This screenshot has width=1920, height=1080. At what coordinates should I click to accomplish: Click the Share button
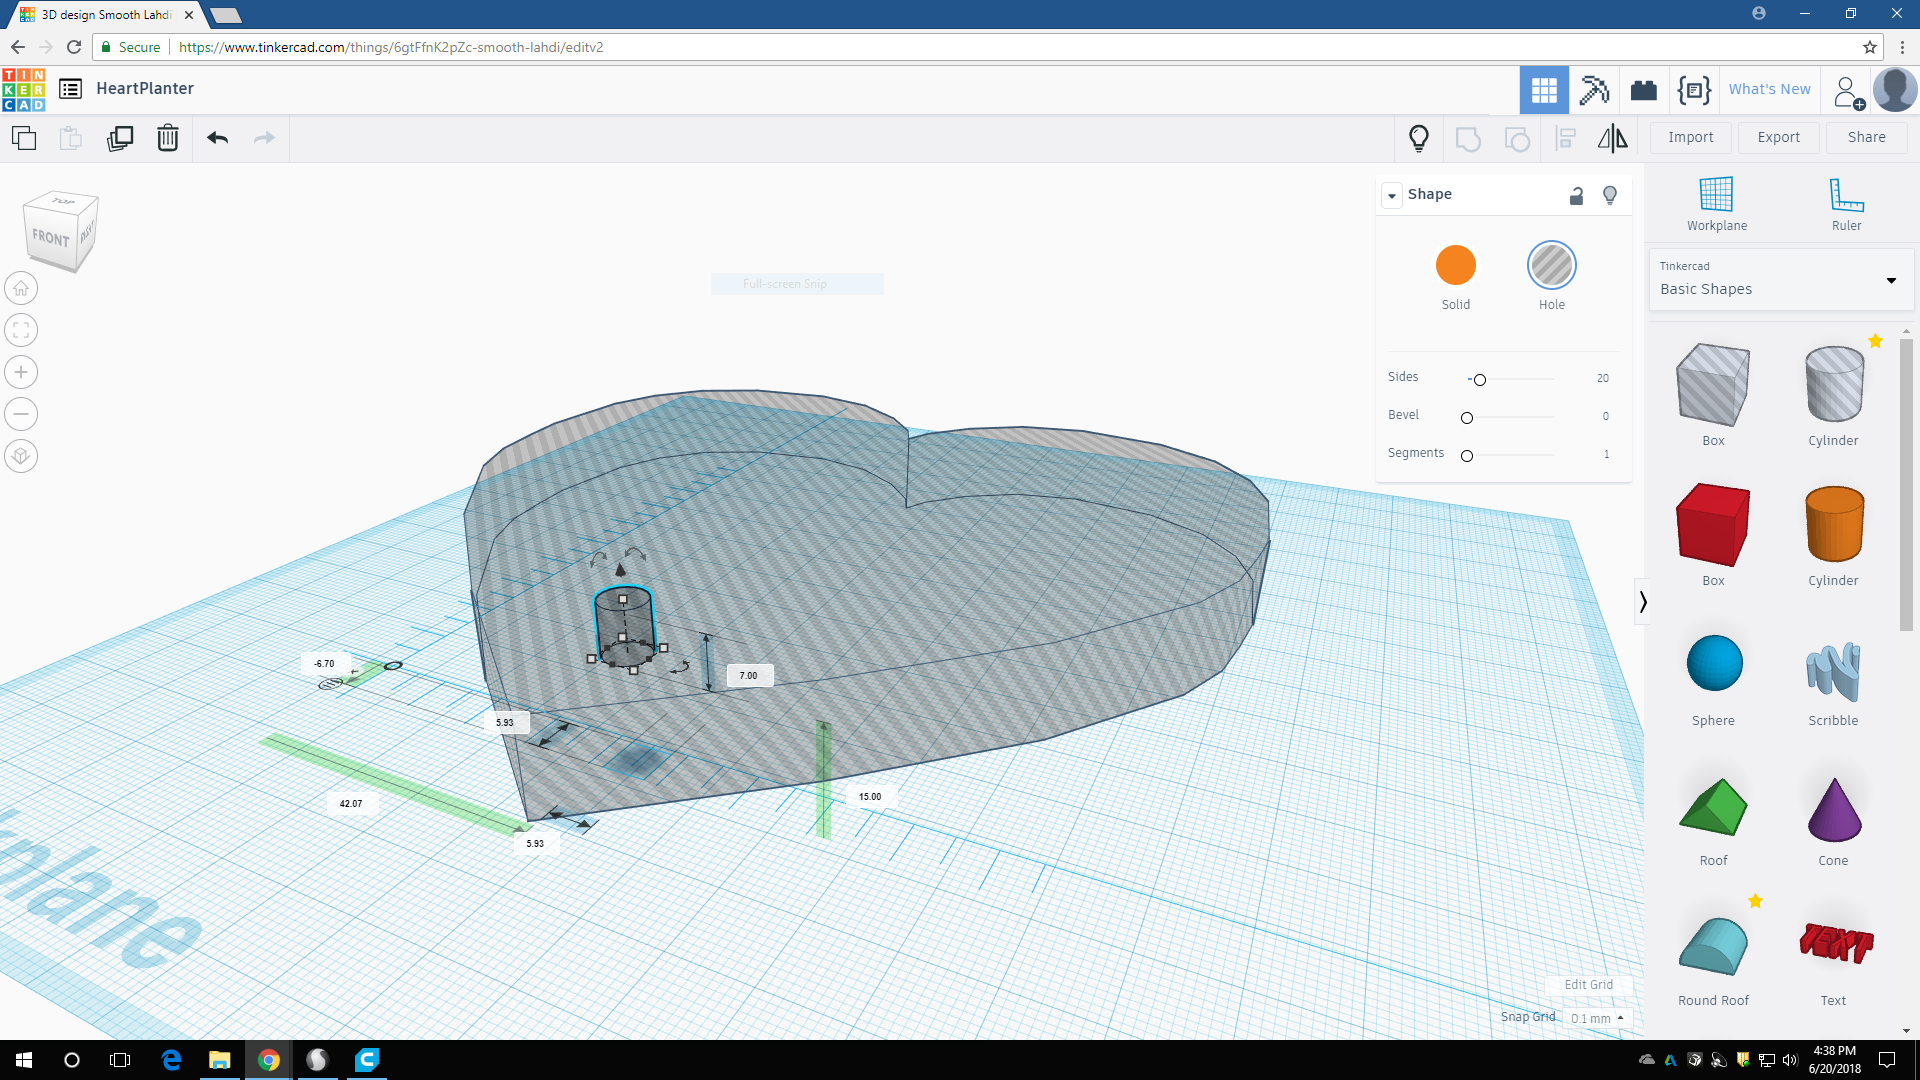(x=1867, y=138)
